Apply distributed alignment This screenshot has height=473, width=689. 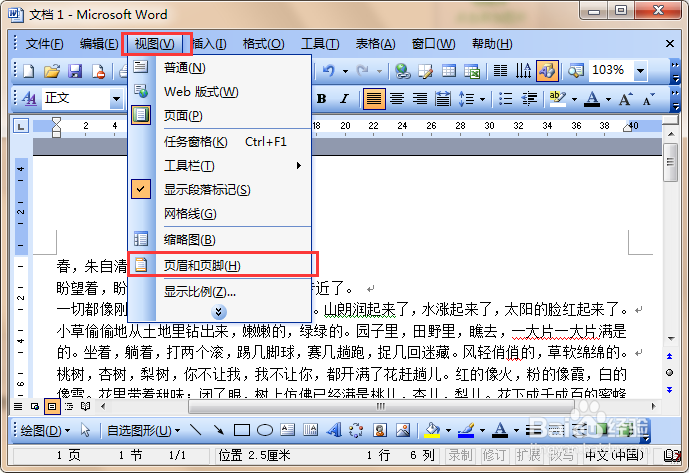tap(442, 99)
